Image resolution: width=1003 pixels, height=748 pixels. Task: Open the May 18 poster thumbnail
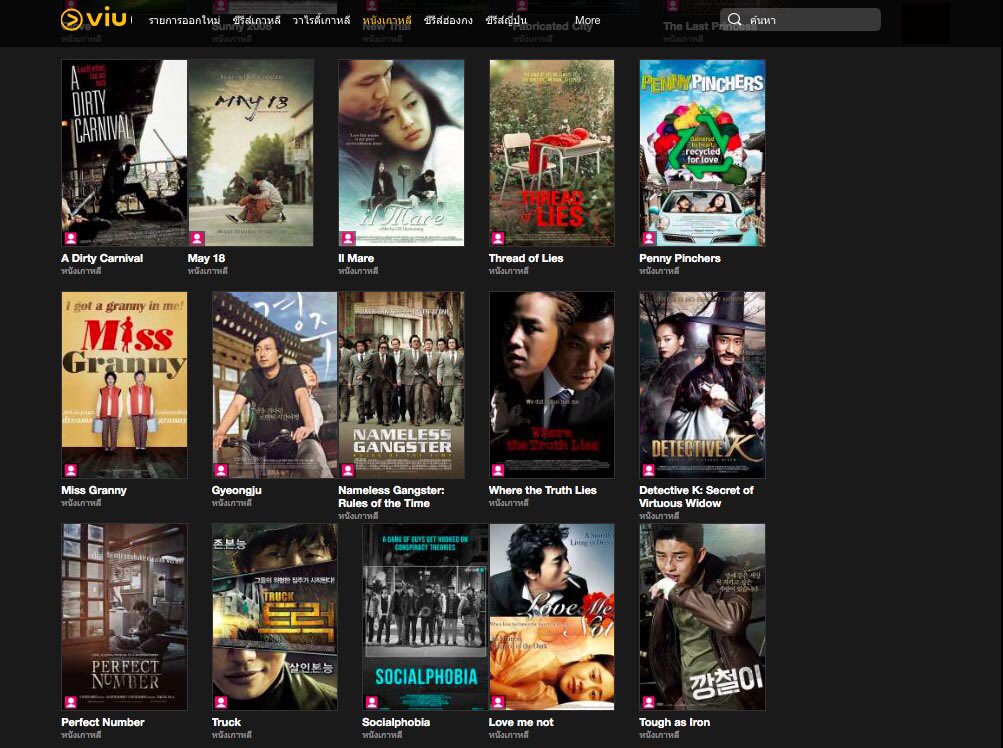pos(251,153)
